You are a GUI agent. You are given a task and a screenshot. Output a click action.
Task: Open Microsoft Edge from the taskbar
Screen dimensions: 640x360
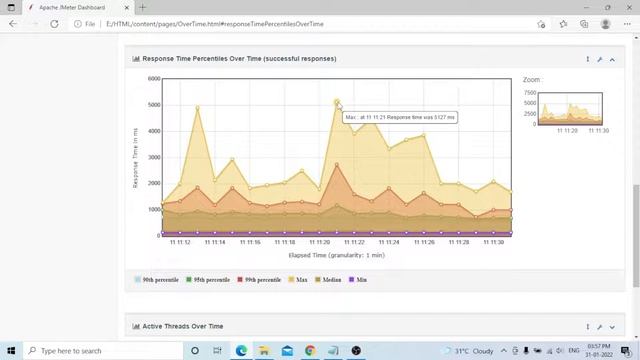(241, 351)
